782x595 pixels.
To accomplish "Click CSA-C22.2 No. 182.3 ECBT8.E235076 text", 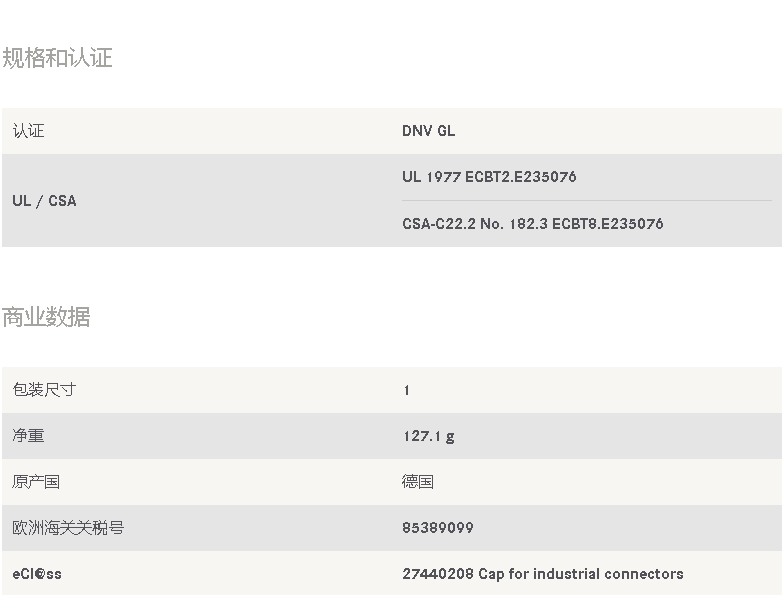I will [533, 223].
